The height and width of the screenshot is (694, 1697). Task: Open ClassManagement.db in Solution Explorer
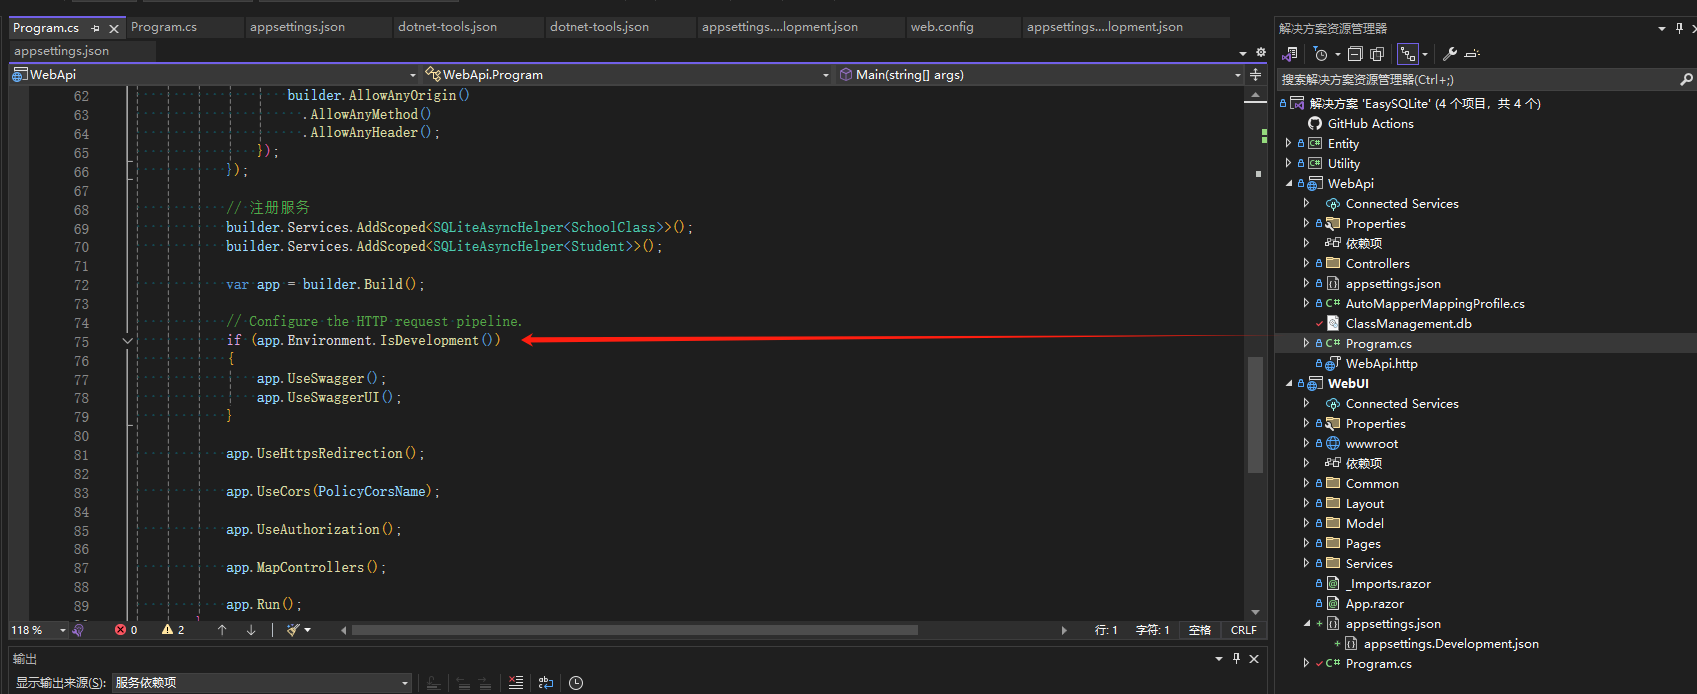tap(1408, 323)
